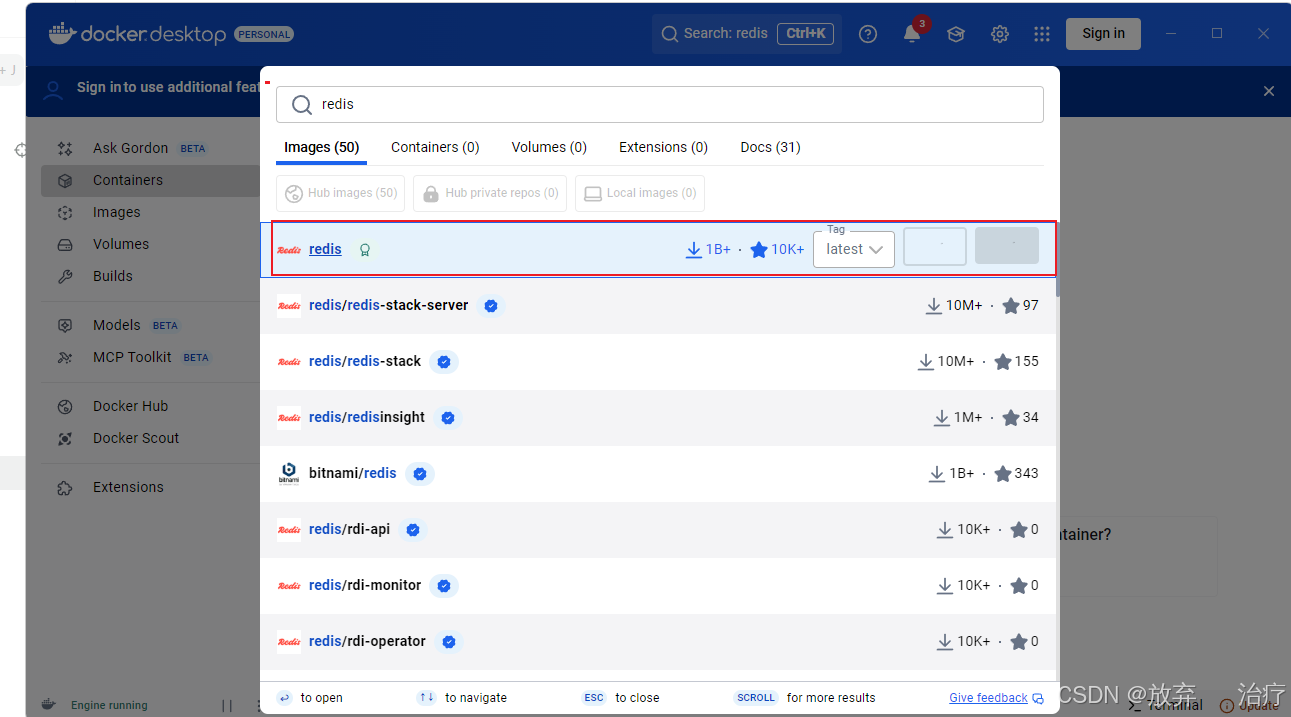The width and height of the screenshot is (1291, 717).
Task: Select the redis/rdi-monitor result
Action: [658, 585]
